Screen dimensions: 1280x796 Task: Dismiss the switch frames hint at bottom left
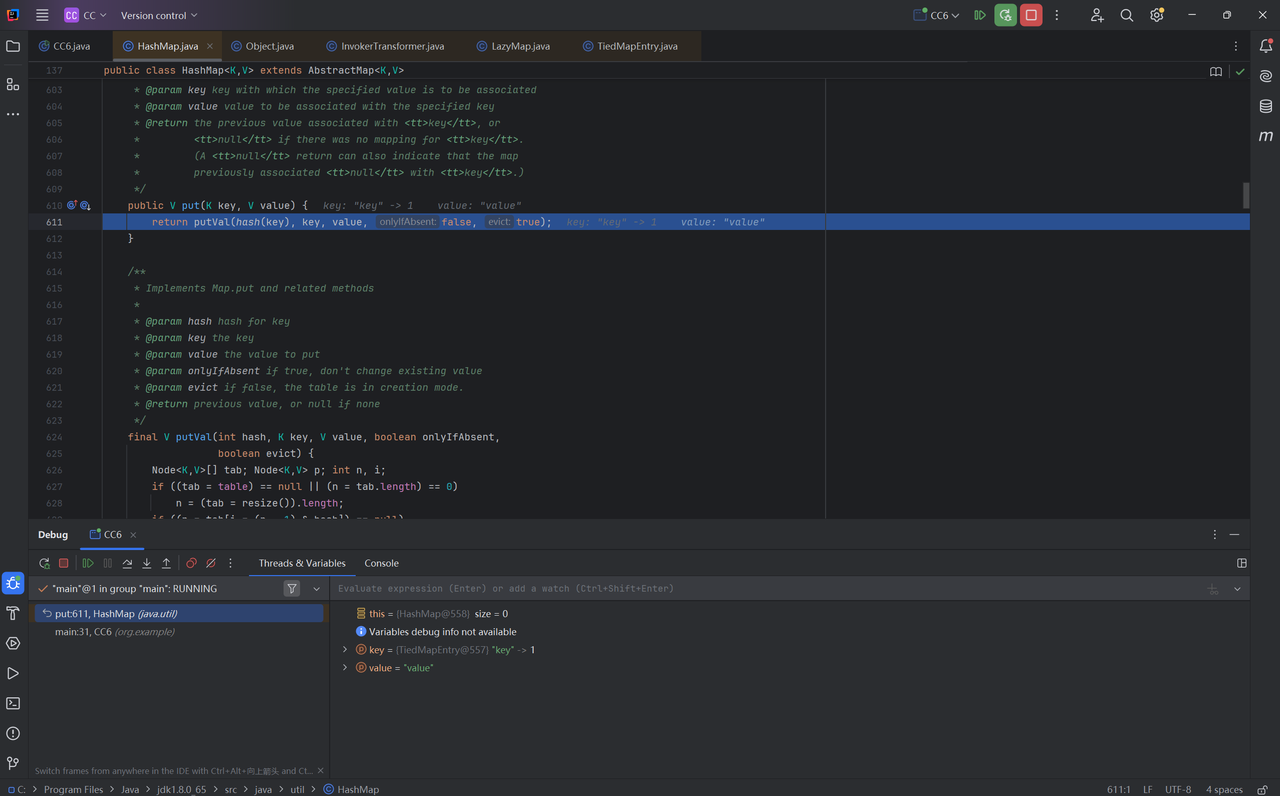320,771
